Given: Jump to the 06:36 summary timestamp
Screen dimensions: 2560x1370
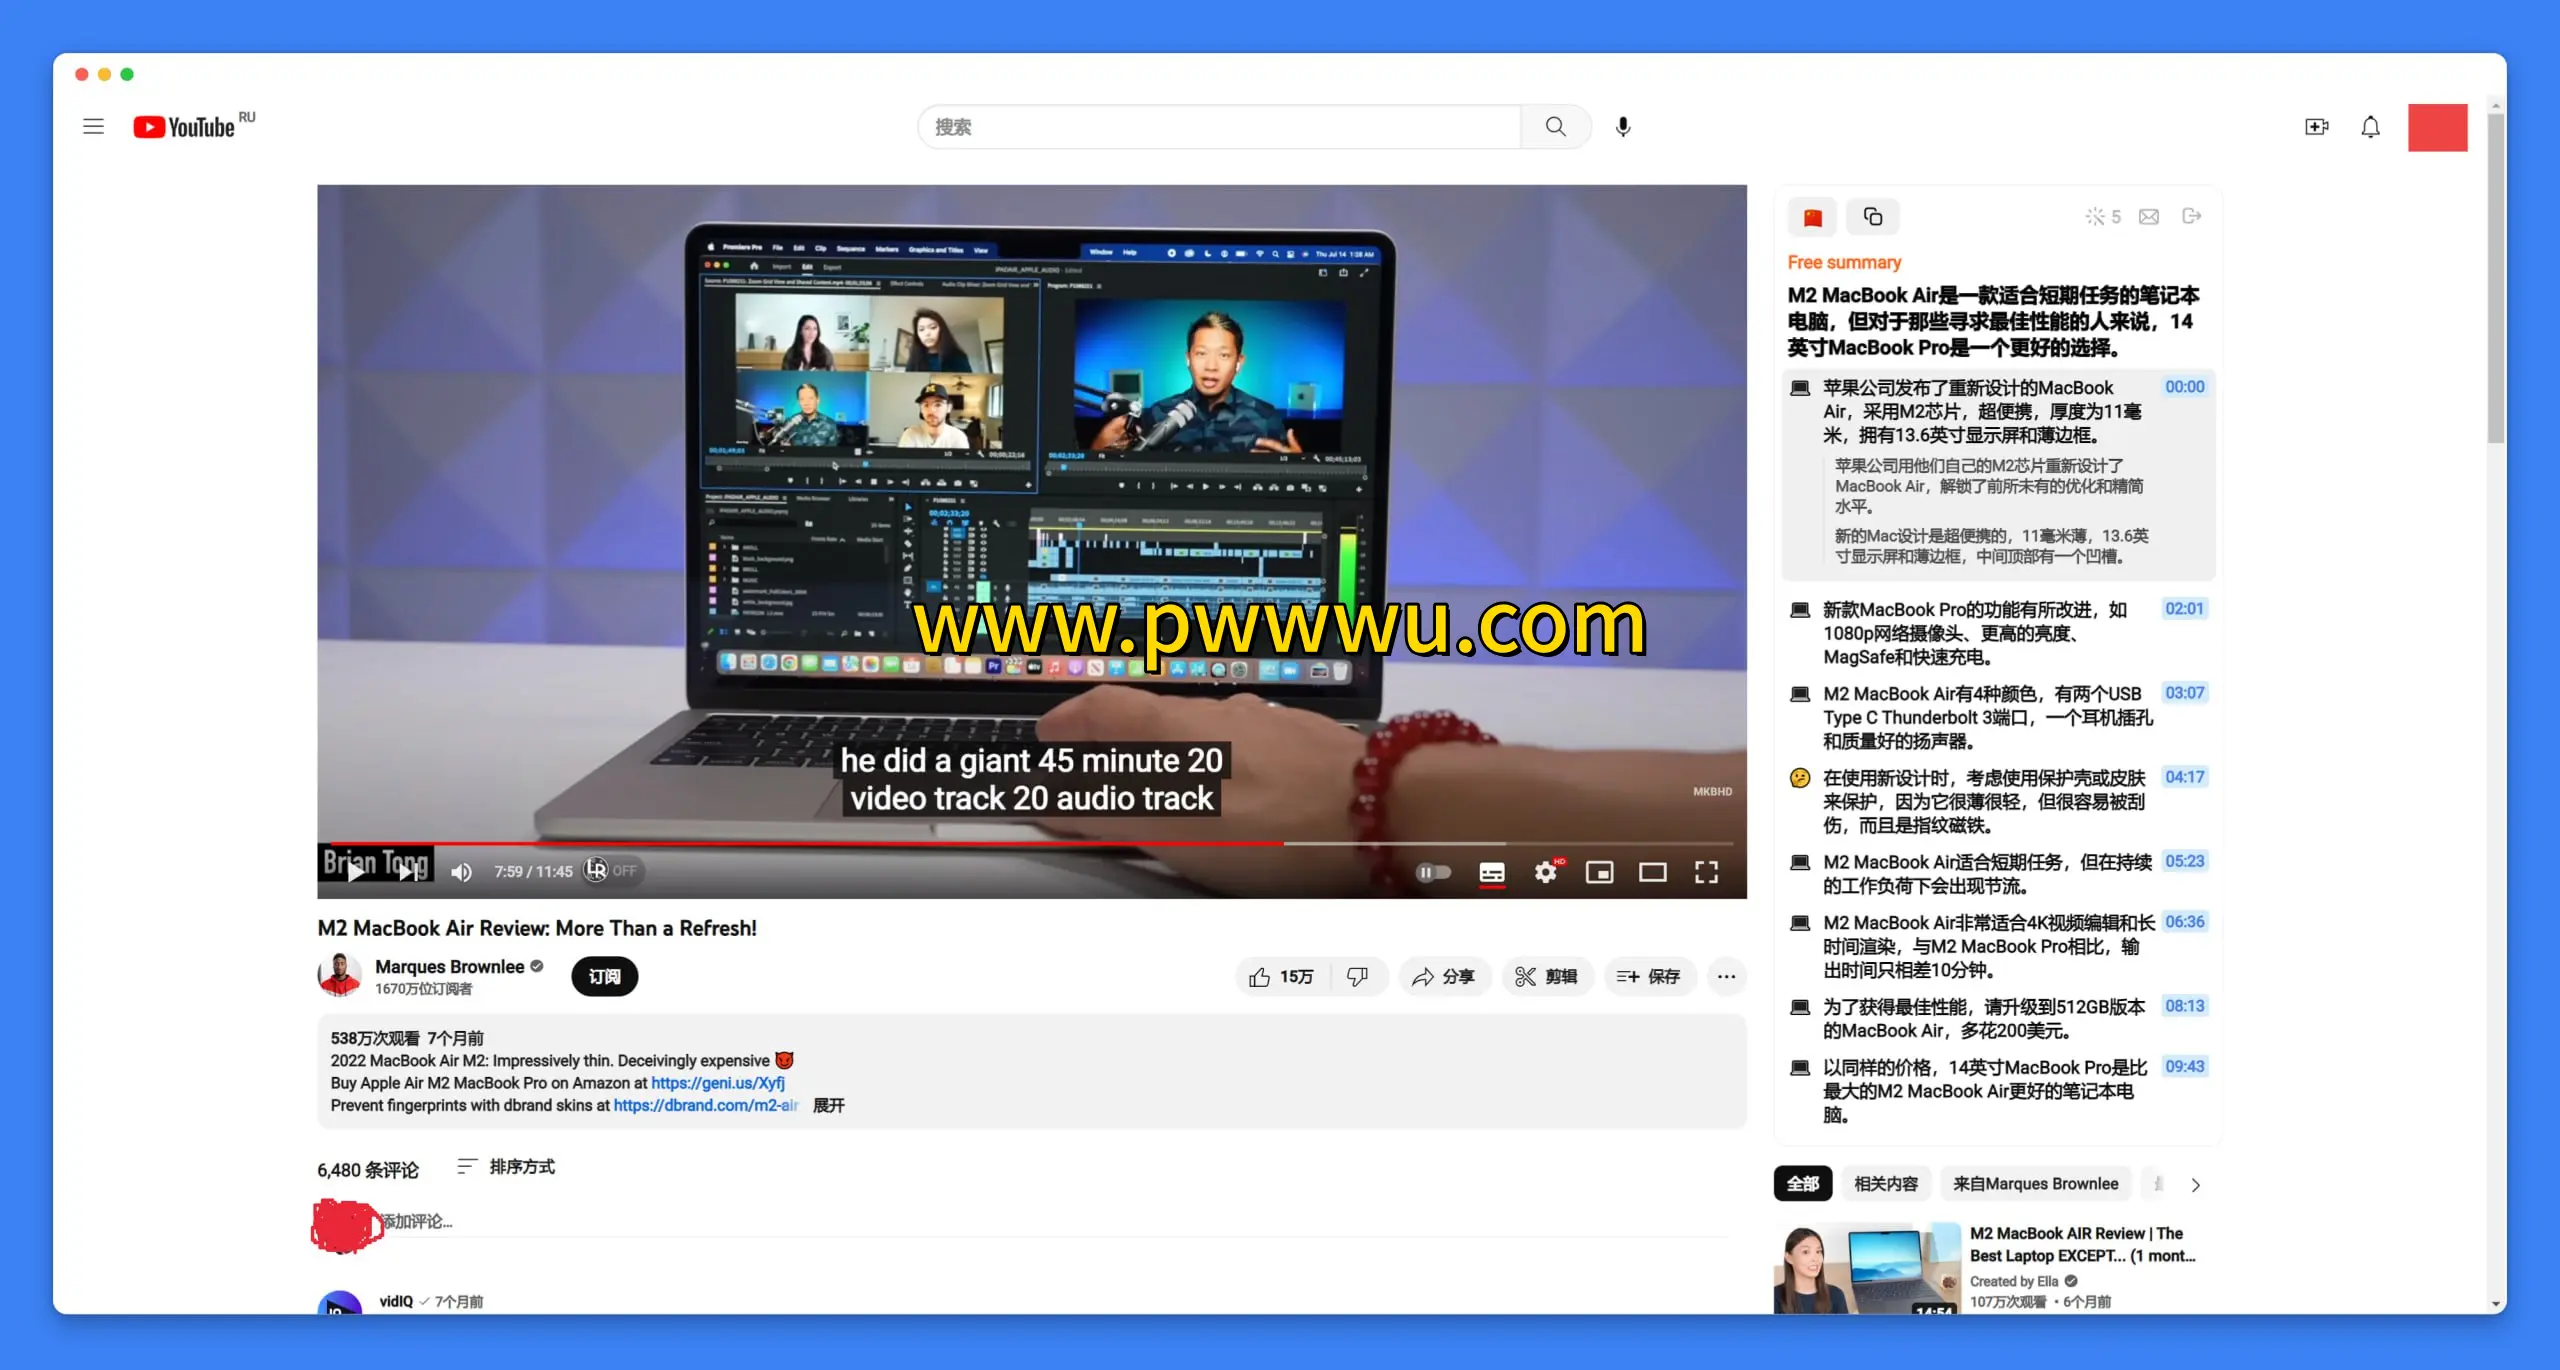Looking at the screenshot, I should [x=2184, y=922].
